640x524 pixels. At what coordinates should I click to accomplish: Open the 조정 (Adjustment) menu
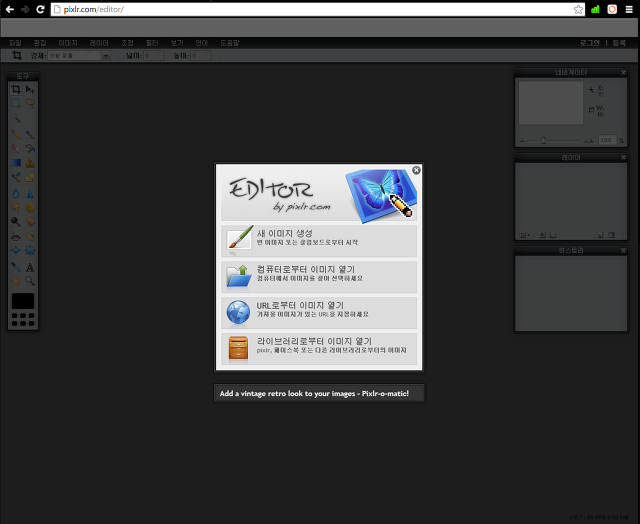point(127,43)
